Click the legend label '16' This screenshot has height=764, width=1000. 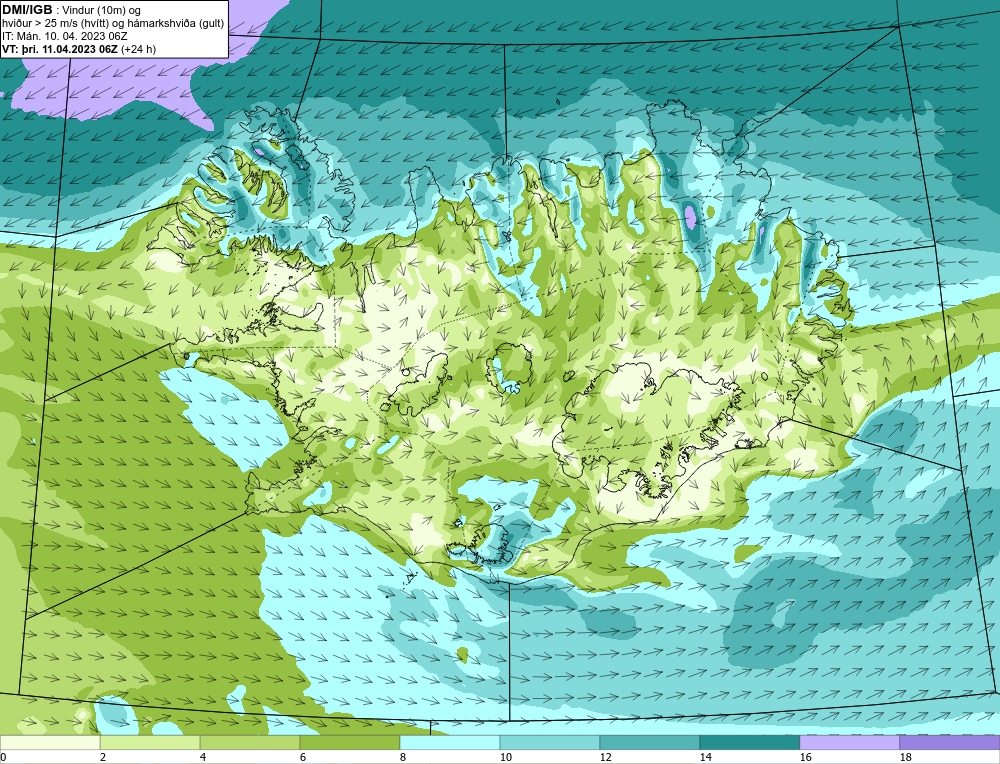tap(805, 757)
